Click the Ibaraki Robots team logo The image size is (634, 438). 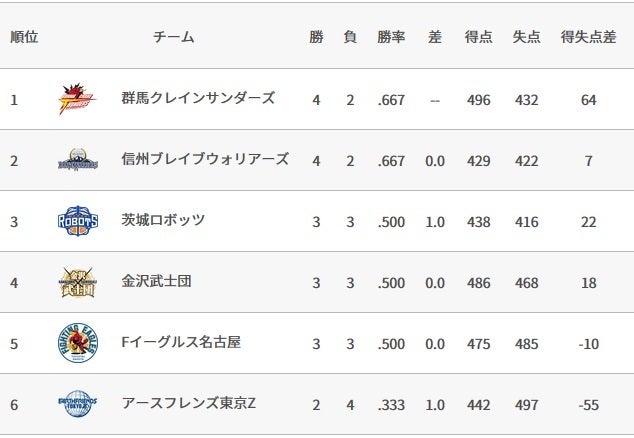point(77,221)
